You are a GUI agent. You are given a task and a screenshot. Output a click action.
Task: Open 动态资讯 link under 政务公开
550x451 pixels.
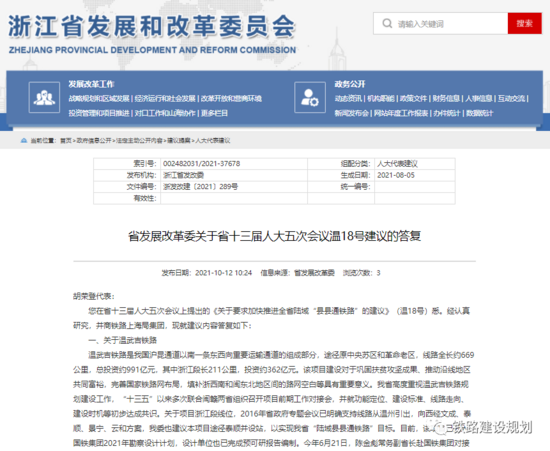(x=348, y=99)
